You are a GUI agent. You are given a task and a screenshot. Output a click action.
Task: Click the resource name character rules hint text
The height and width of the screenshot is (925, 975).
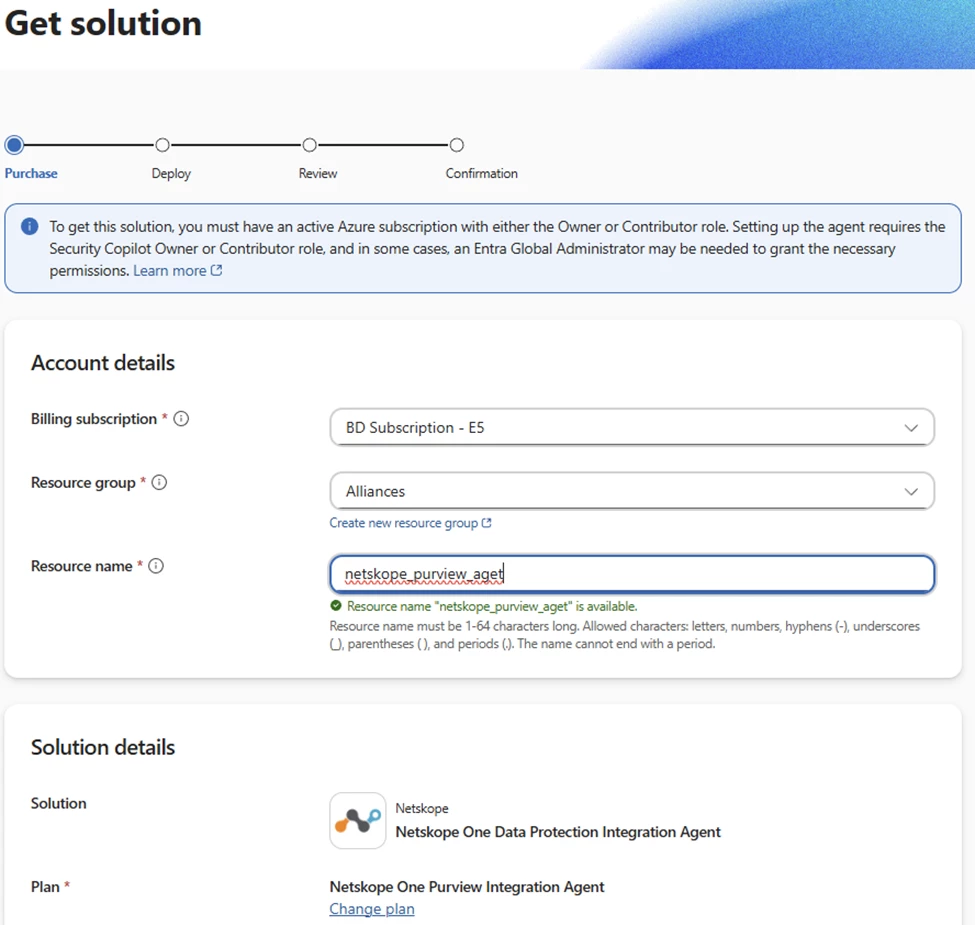[x=624, y=635]
